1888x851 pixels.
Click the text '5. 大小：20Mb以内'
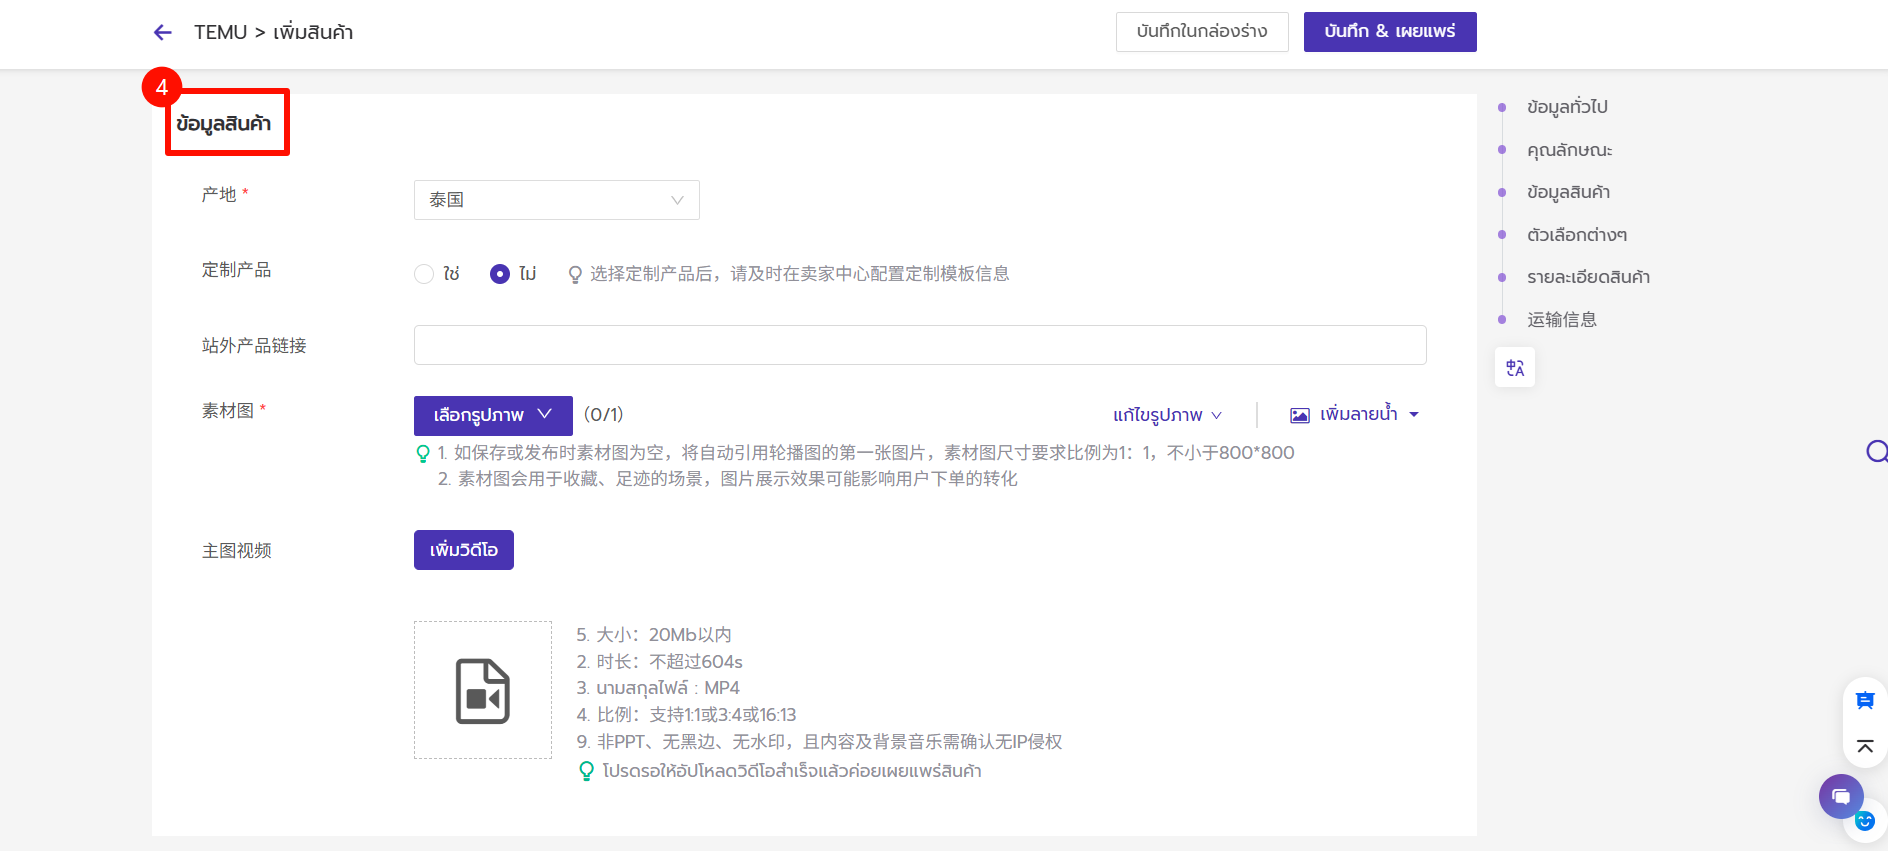(654, 635)
